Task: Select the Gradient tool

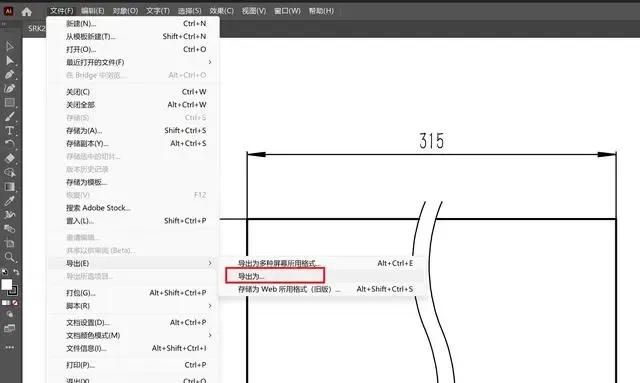Action: (x=9, y=187)
